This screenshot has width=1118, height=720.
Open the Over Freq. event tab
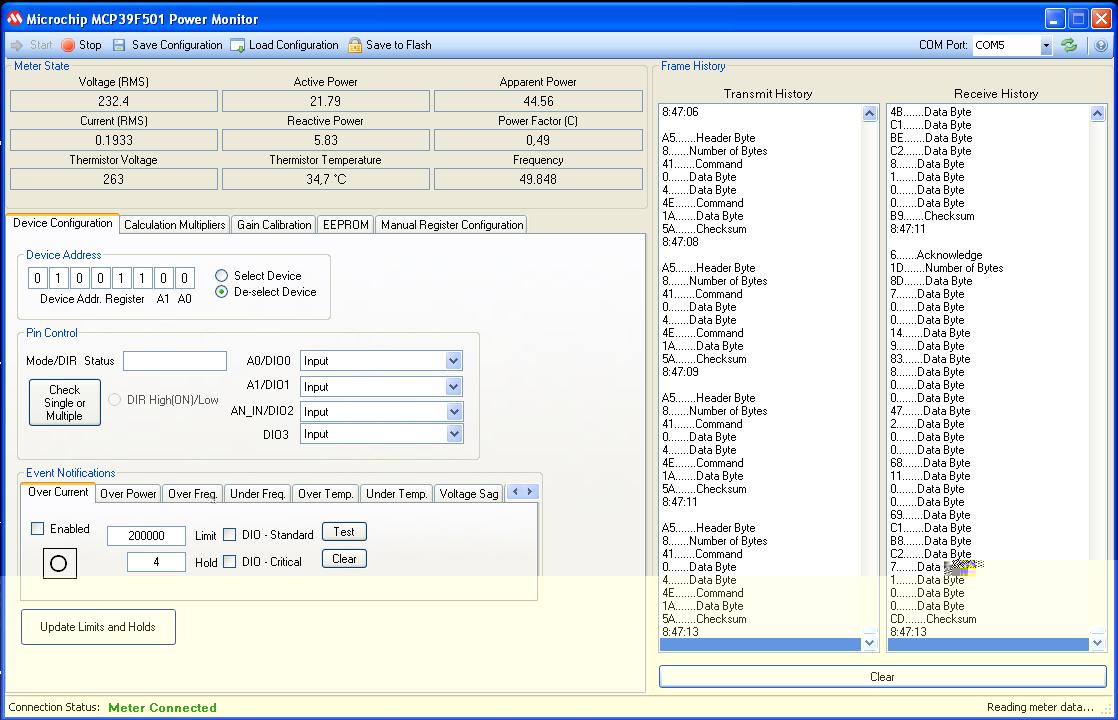click(192, 493)
